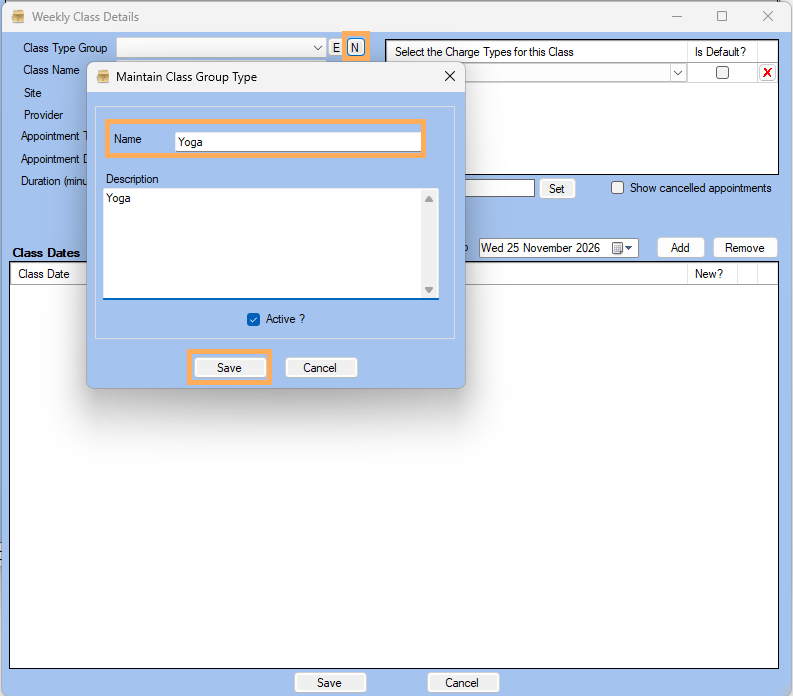Expand the Class Type Group dropdown
793x696 pixels.
pos(317,48)
